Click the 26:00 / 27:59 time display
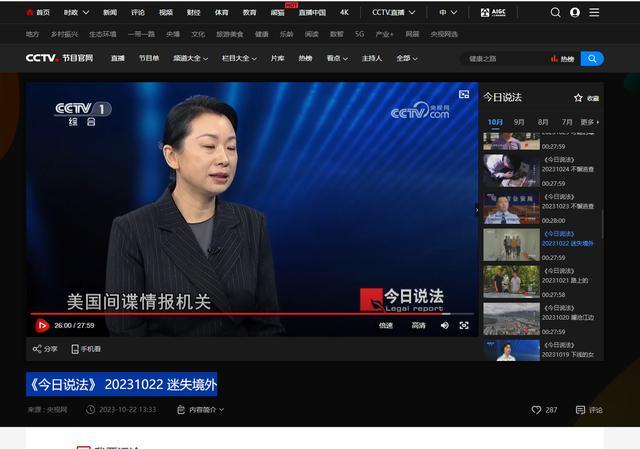Screen dimensions: 640x449 point(74,325)
